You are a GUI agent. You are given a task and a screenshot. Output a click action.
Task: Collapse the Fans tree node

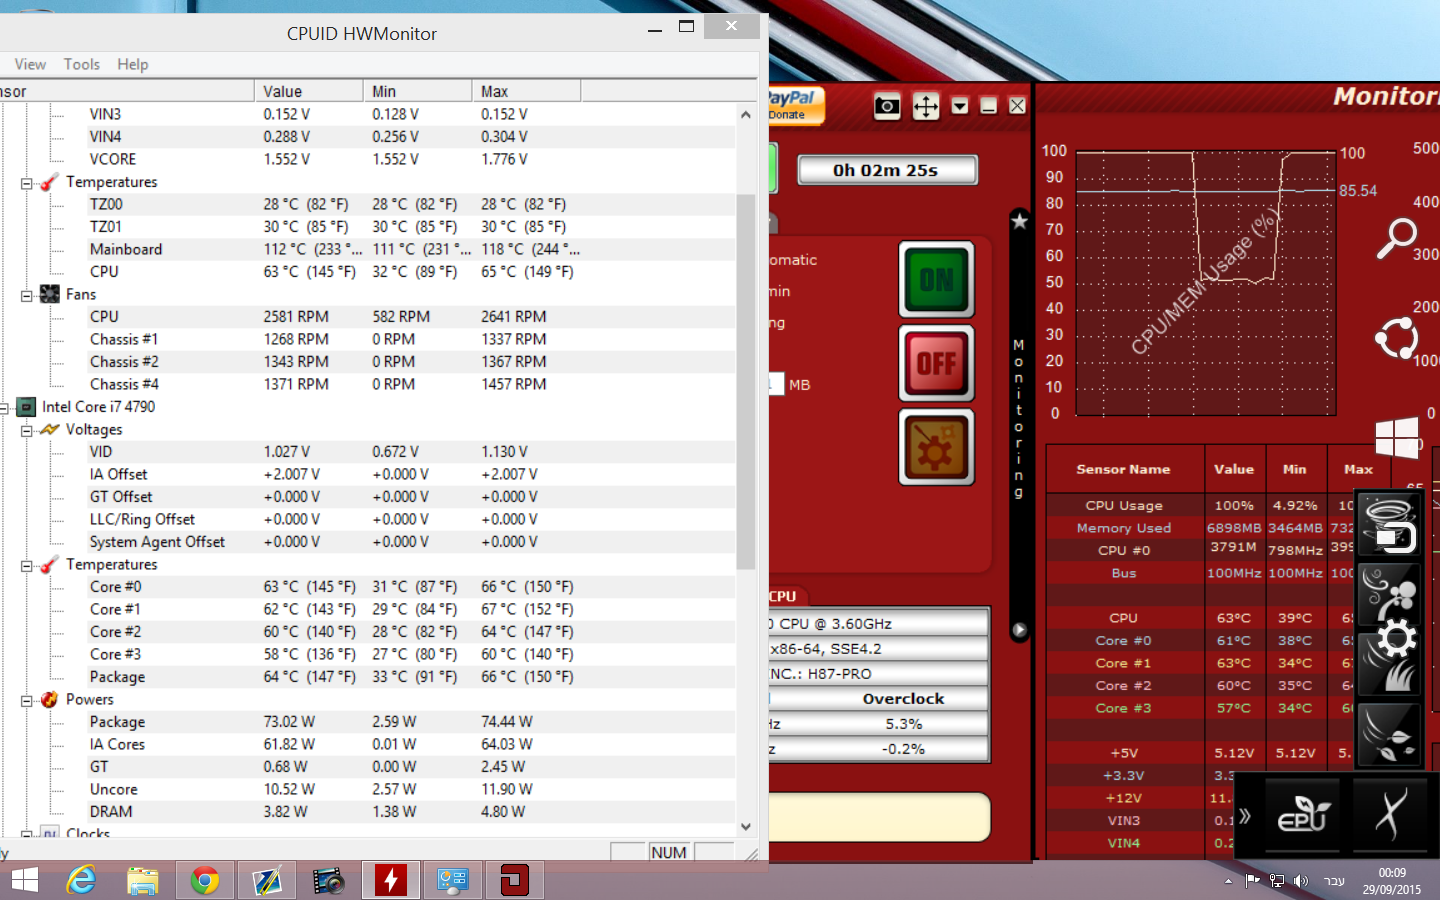tap(27, 295)
